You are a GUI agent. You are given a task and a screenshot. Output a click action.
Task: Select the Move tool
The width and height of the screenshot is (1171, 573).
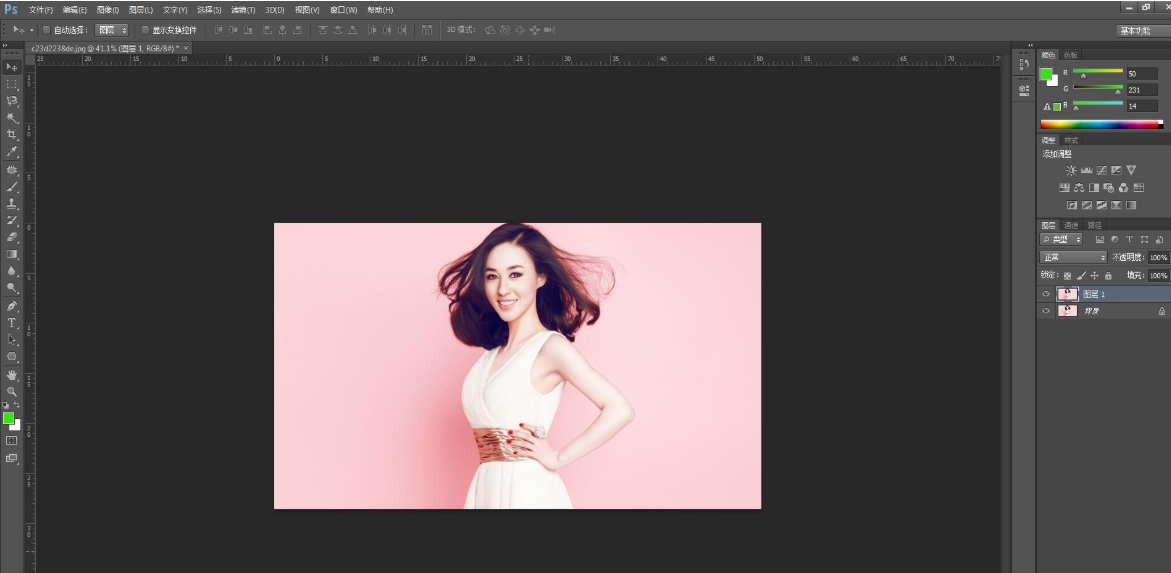(12, 67)
